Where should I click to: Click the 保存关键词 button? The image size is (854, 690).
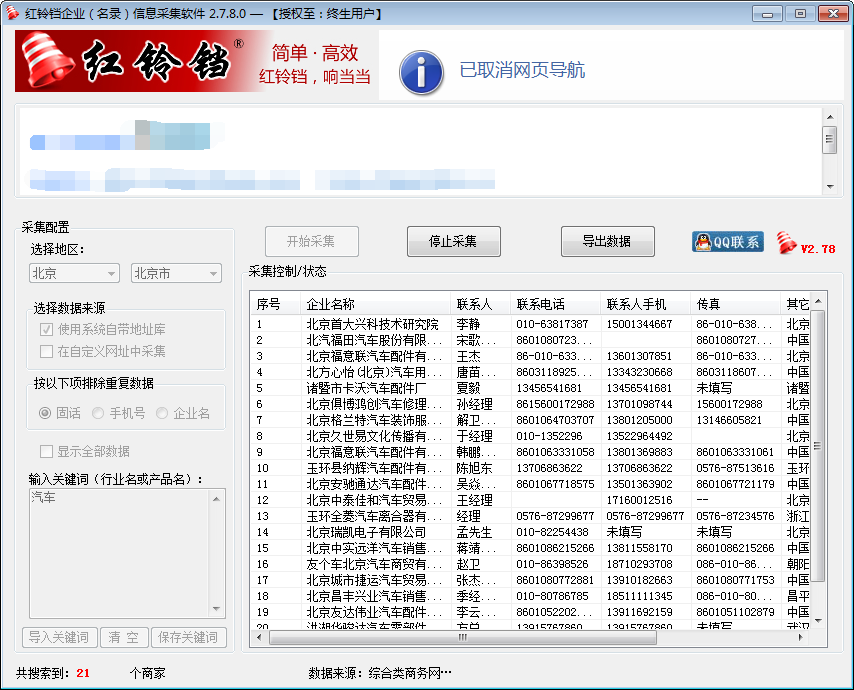pos(188,637)
